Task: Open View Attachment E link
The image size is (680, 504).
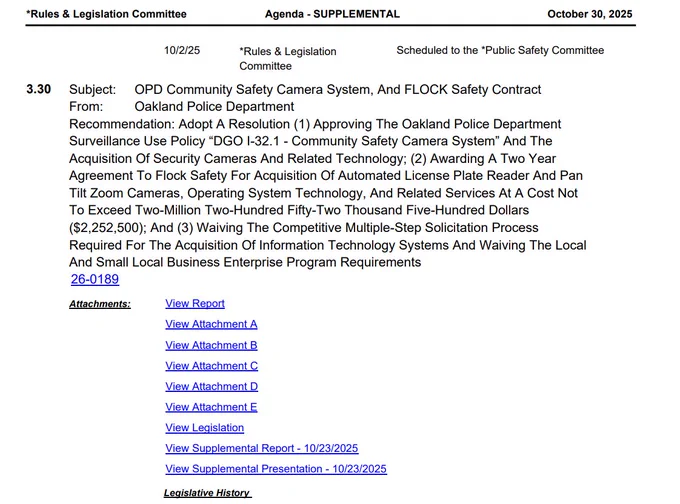Action: [x=211, y=407]
